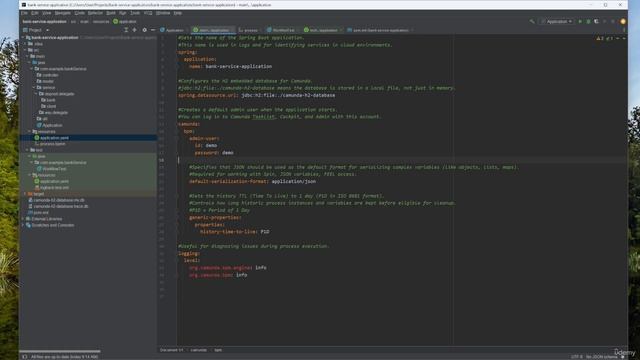
Task: Expand the target folder node
Action: click(x=25, y=194)
